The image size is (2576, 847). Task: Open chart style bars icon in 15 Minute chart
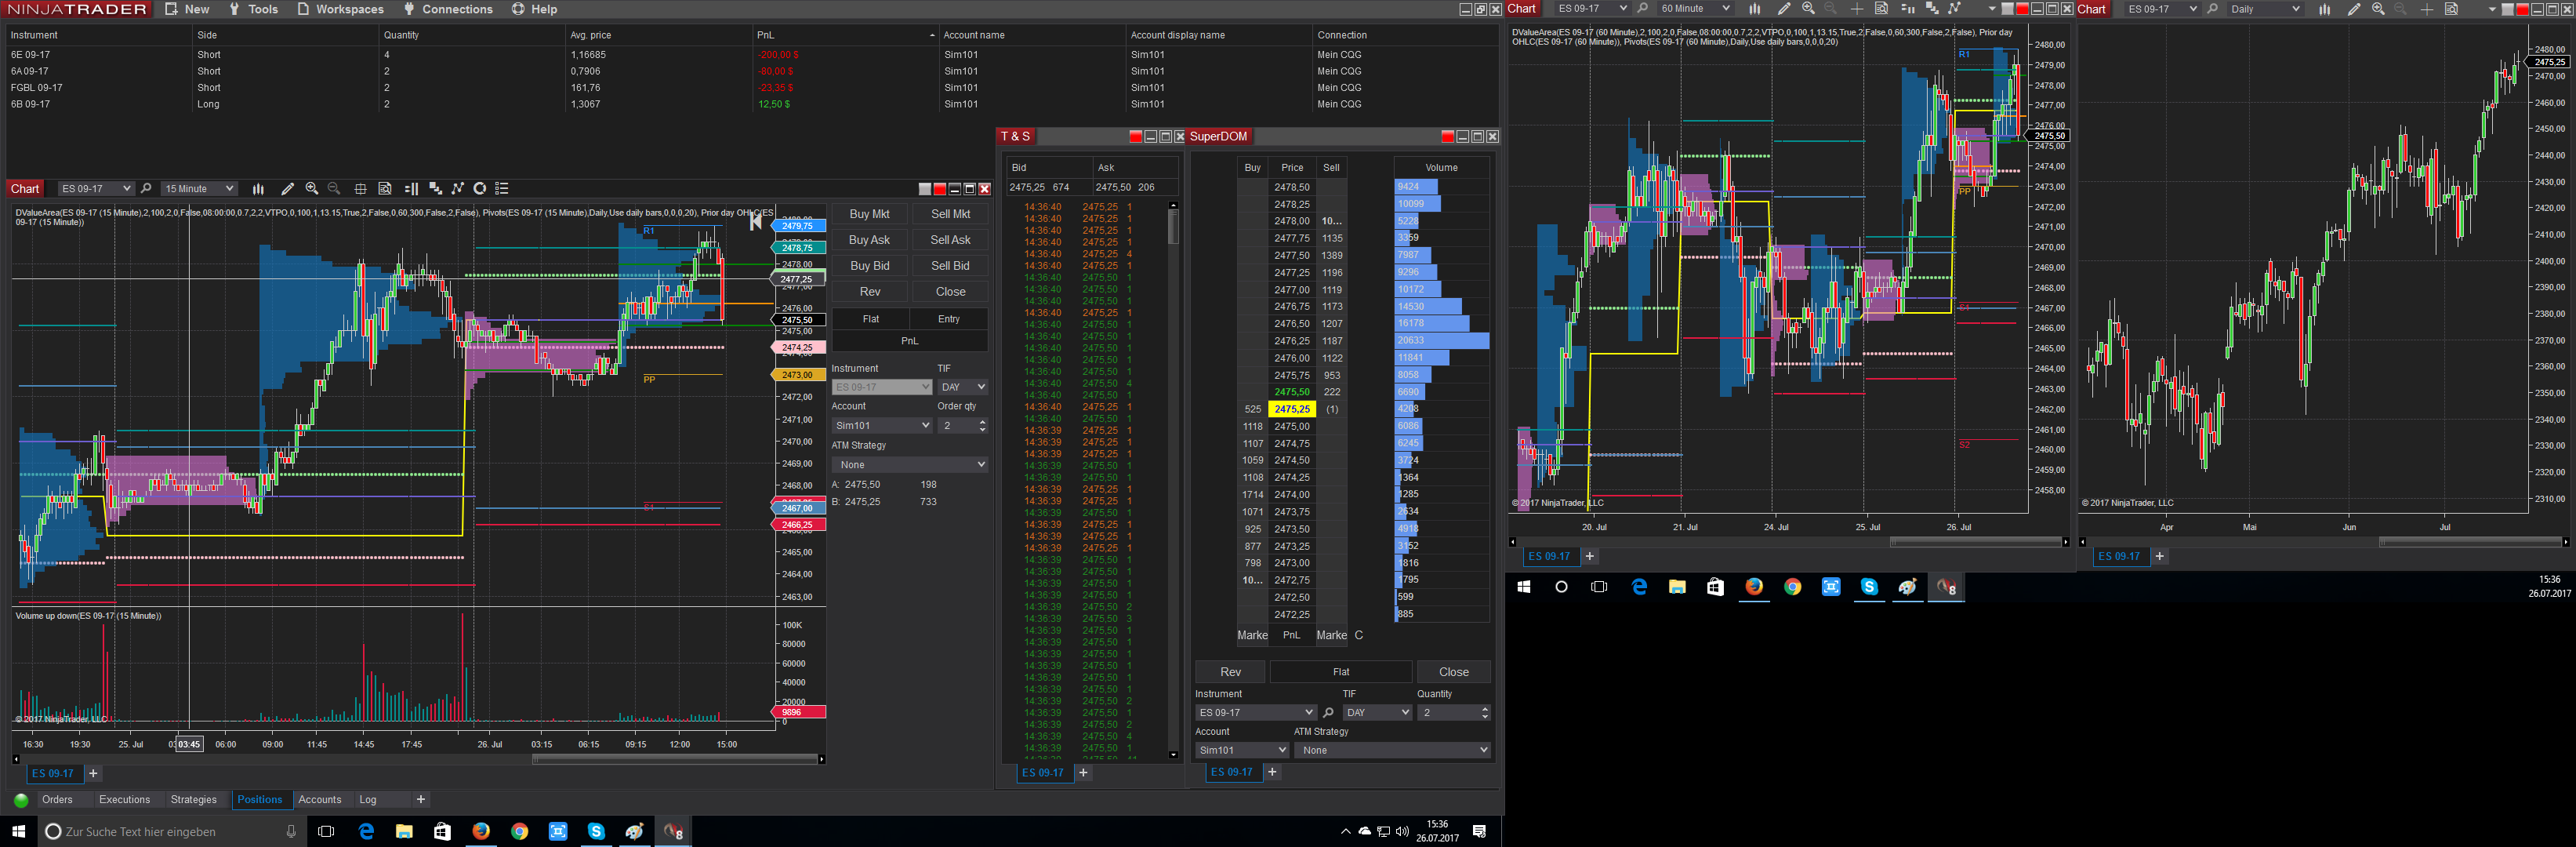pyautogui.click(x=258, y=188)
